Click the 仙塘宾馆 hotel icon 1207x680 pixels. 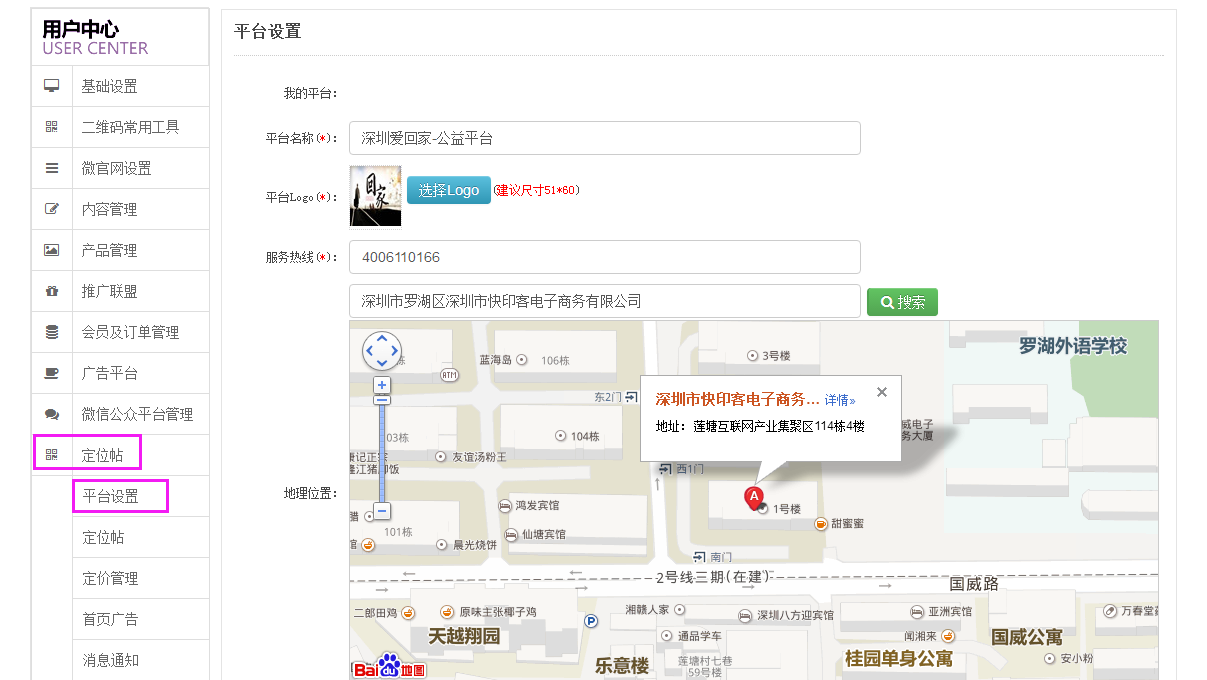coord(512,535)
